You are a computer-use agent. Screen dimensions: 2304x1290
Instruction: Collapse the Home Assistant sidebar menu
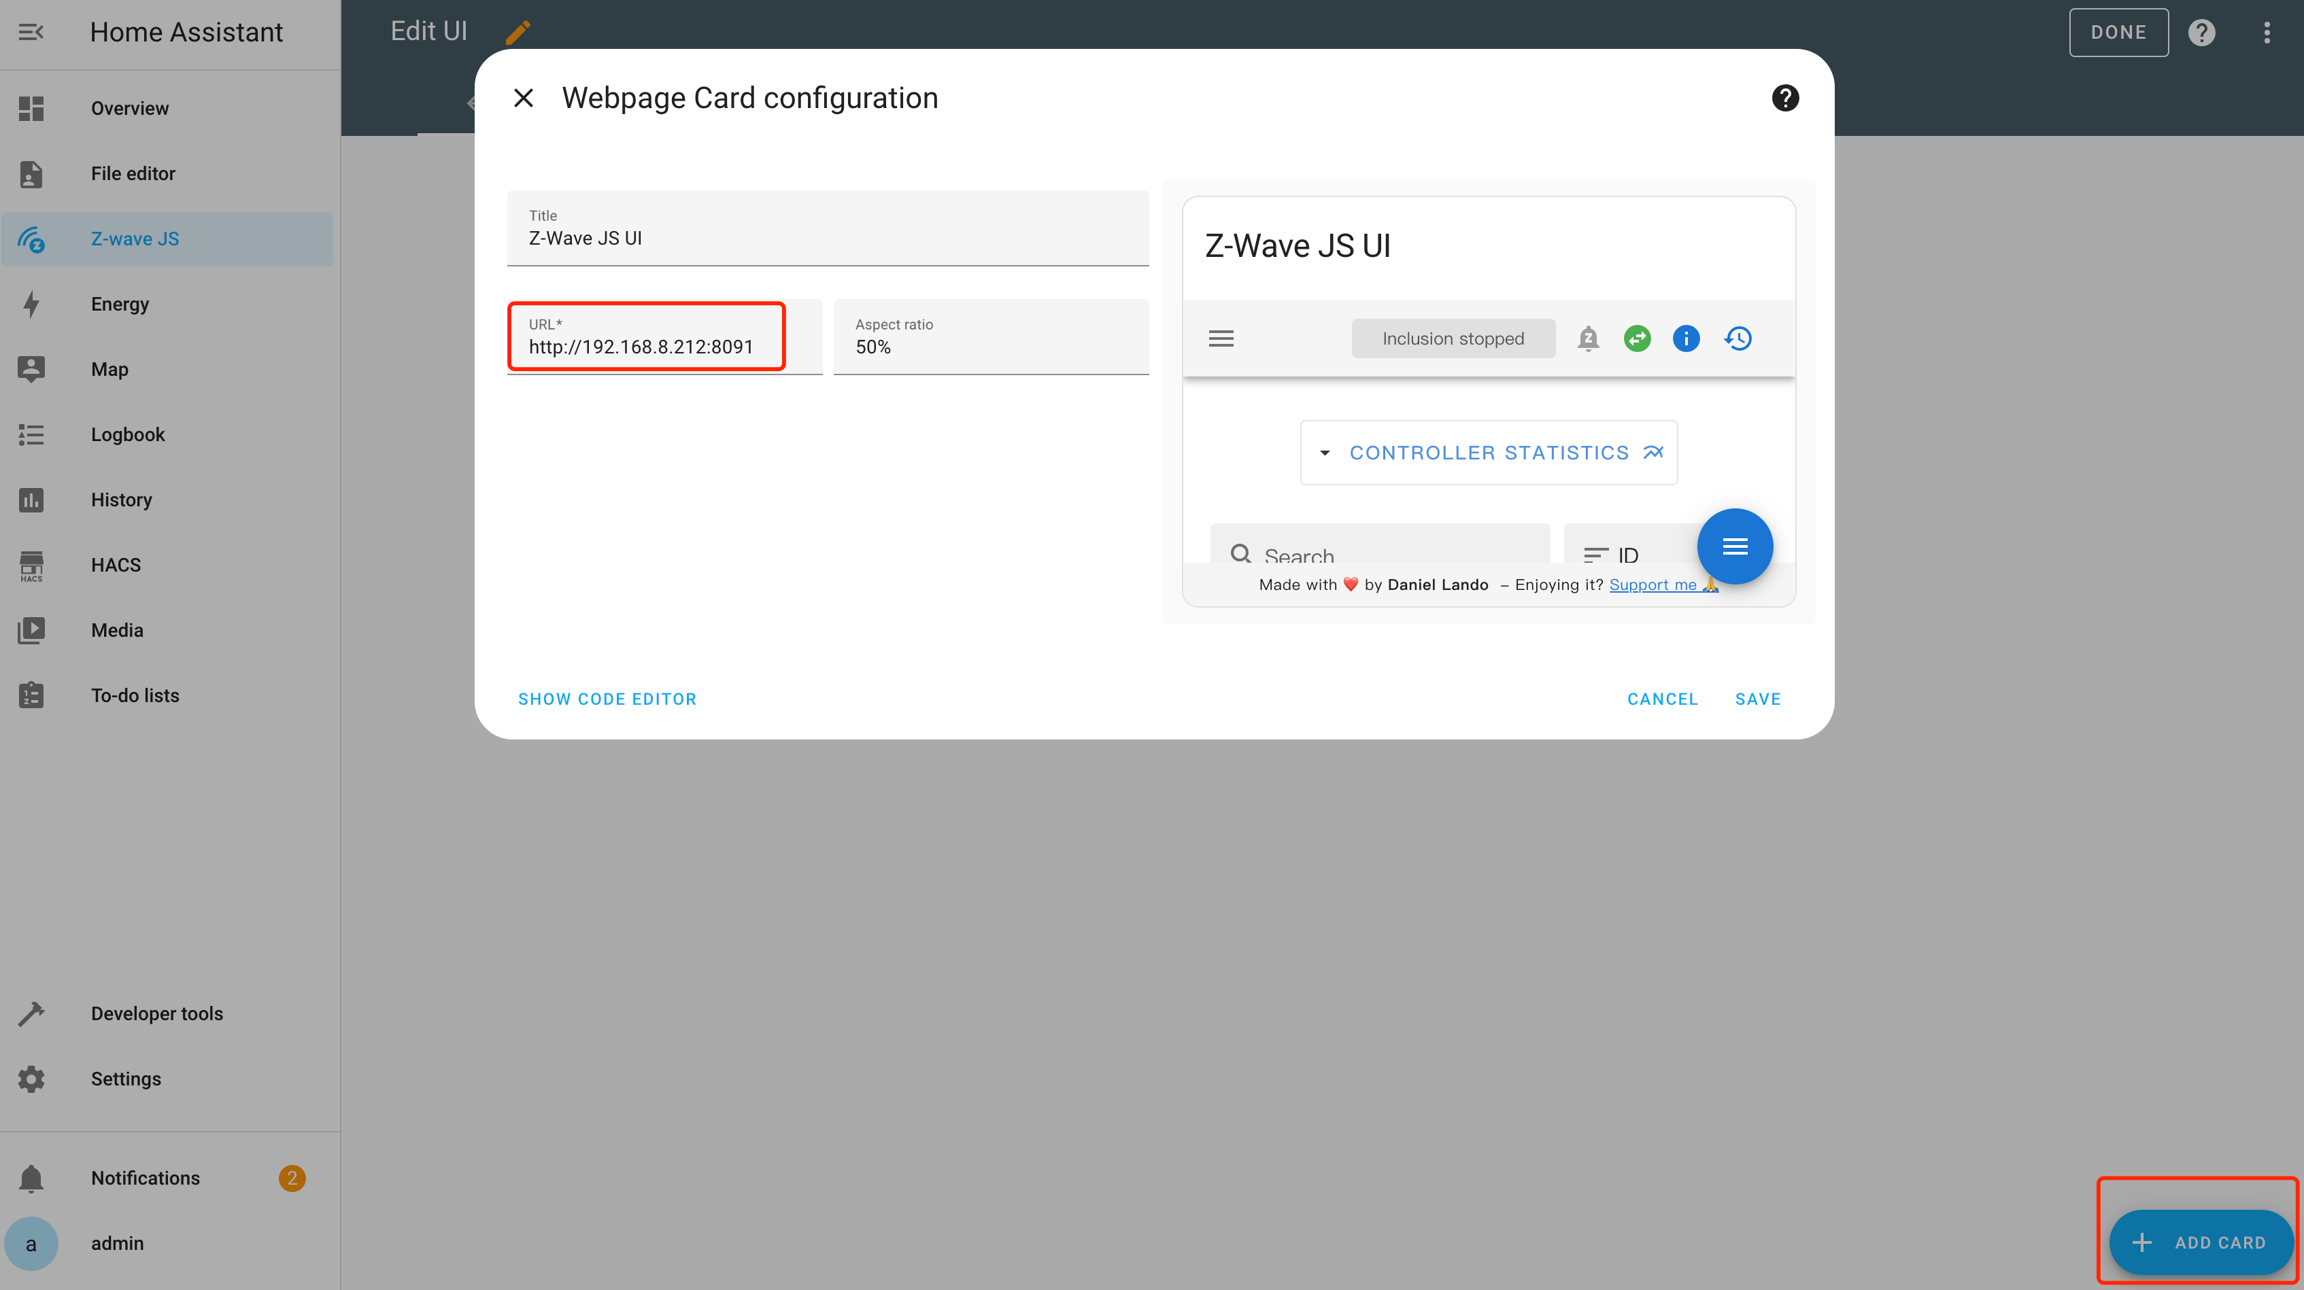point(31,32)
